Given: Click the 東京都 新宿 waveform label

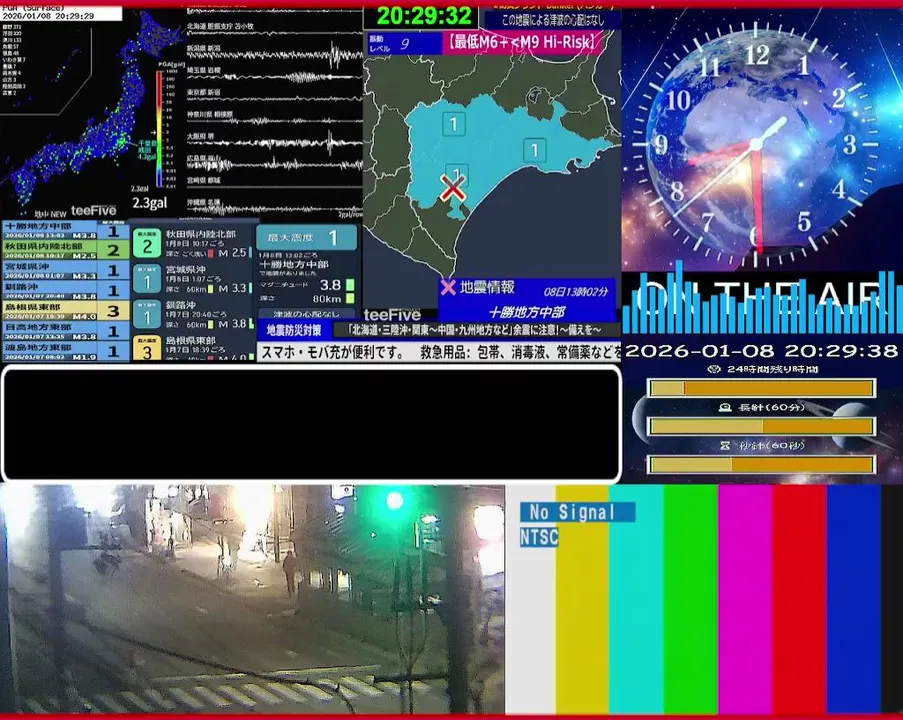Looking at the screenshot, I should tap(203, 92).
